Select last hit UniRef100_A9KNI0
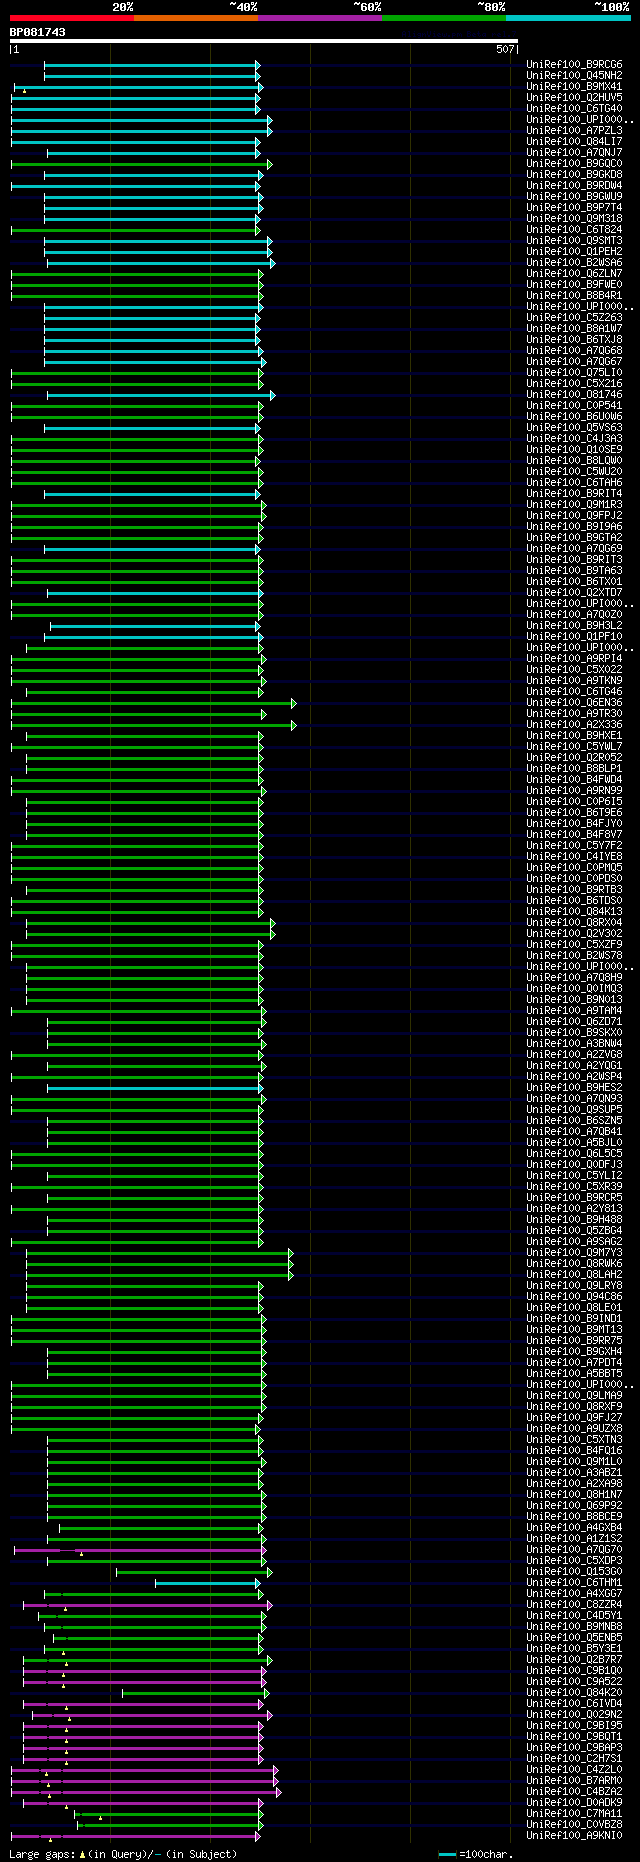 pos(574,1835)
